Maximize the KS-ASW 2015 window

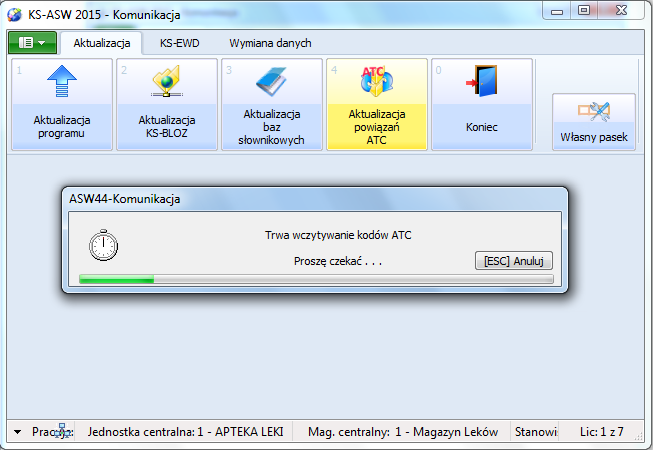[x=584, y=10]
